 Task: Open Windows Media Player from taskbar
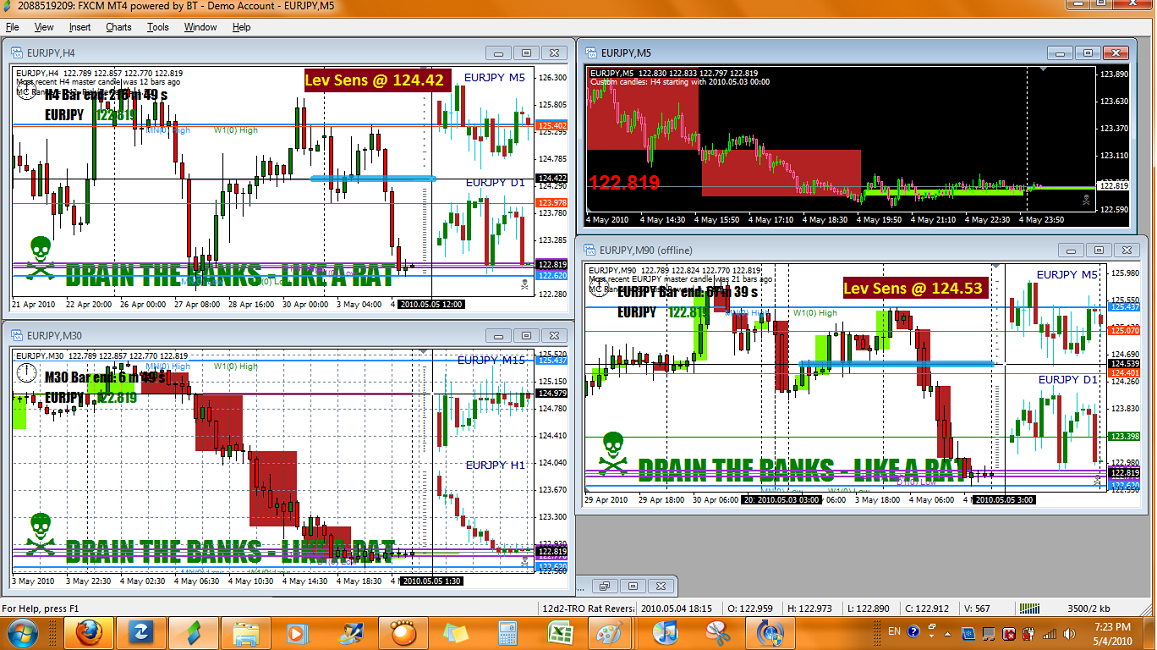coord(297,634)
